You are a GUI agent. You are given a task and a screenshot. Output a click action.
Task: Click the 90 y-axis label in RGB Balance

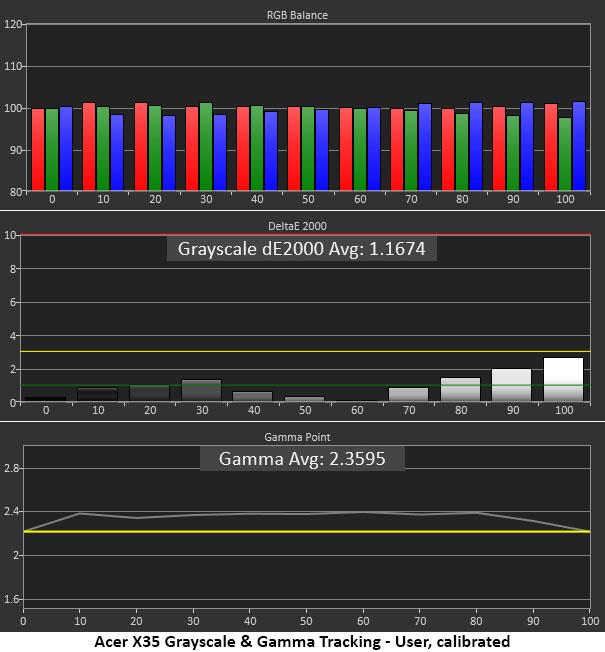(x=16, y=150)
